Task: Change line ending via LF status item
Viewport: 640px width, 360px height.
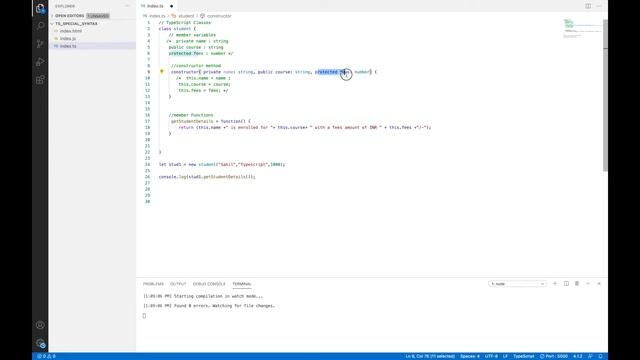Action: (505, 356)
